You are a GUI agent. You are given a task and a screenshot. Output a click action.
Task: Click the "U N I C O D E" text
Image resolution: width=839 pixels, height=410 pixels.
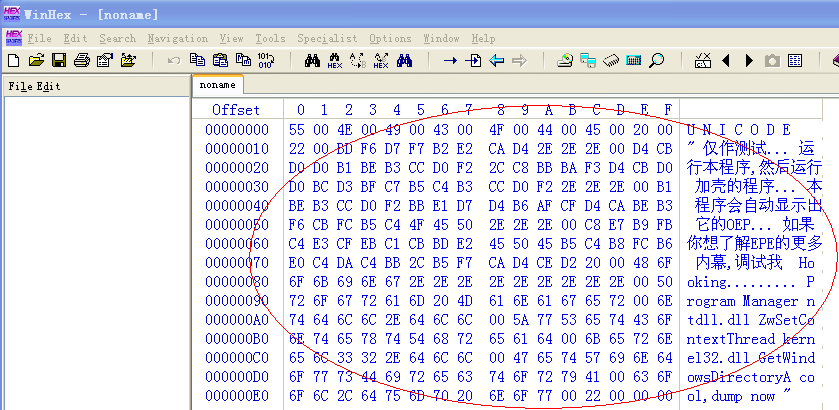(x=738, y=130)
